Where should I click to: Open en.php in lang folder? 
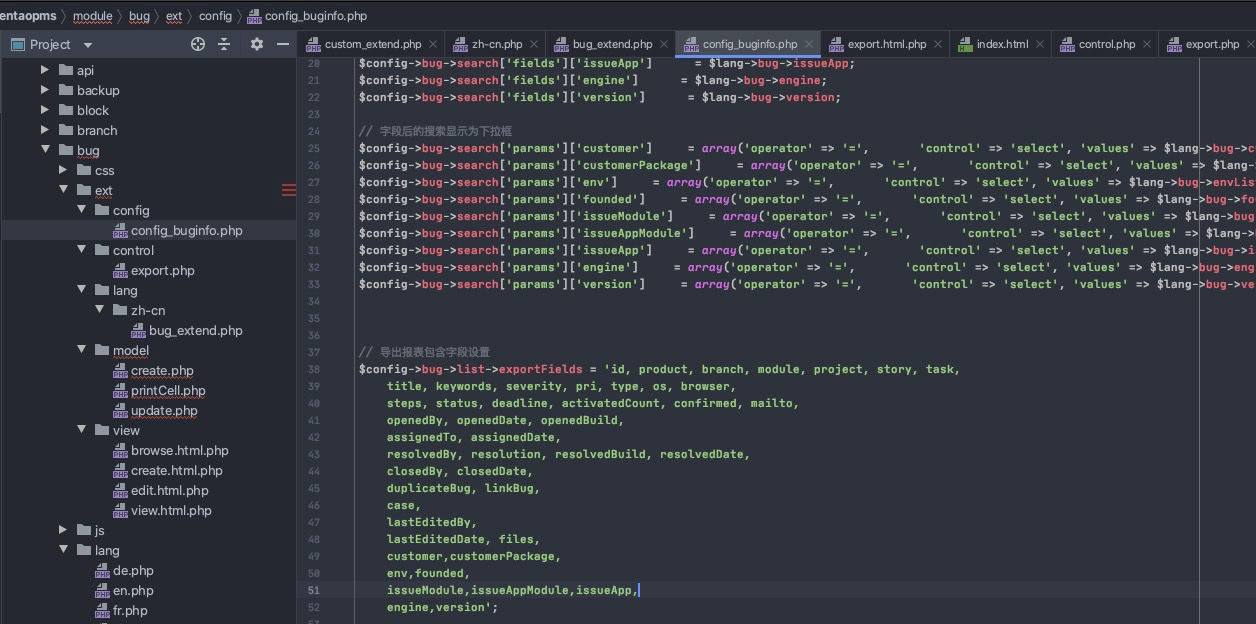pyautogui.click(x=133, y=590)
